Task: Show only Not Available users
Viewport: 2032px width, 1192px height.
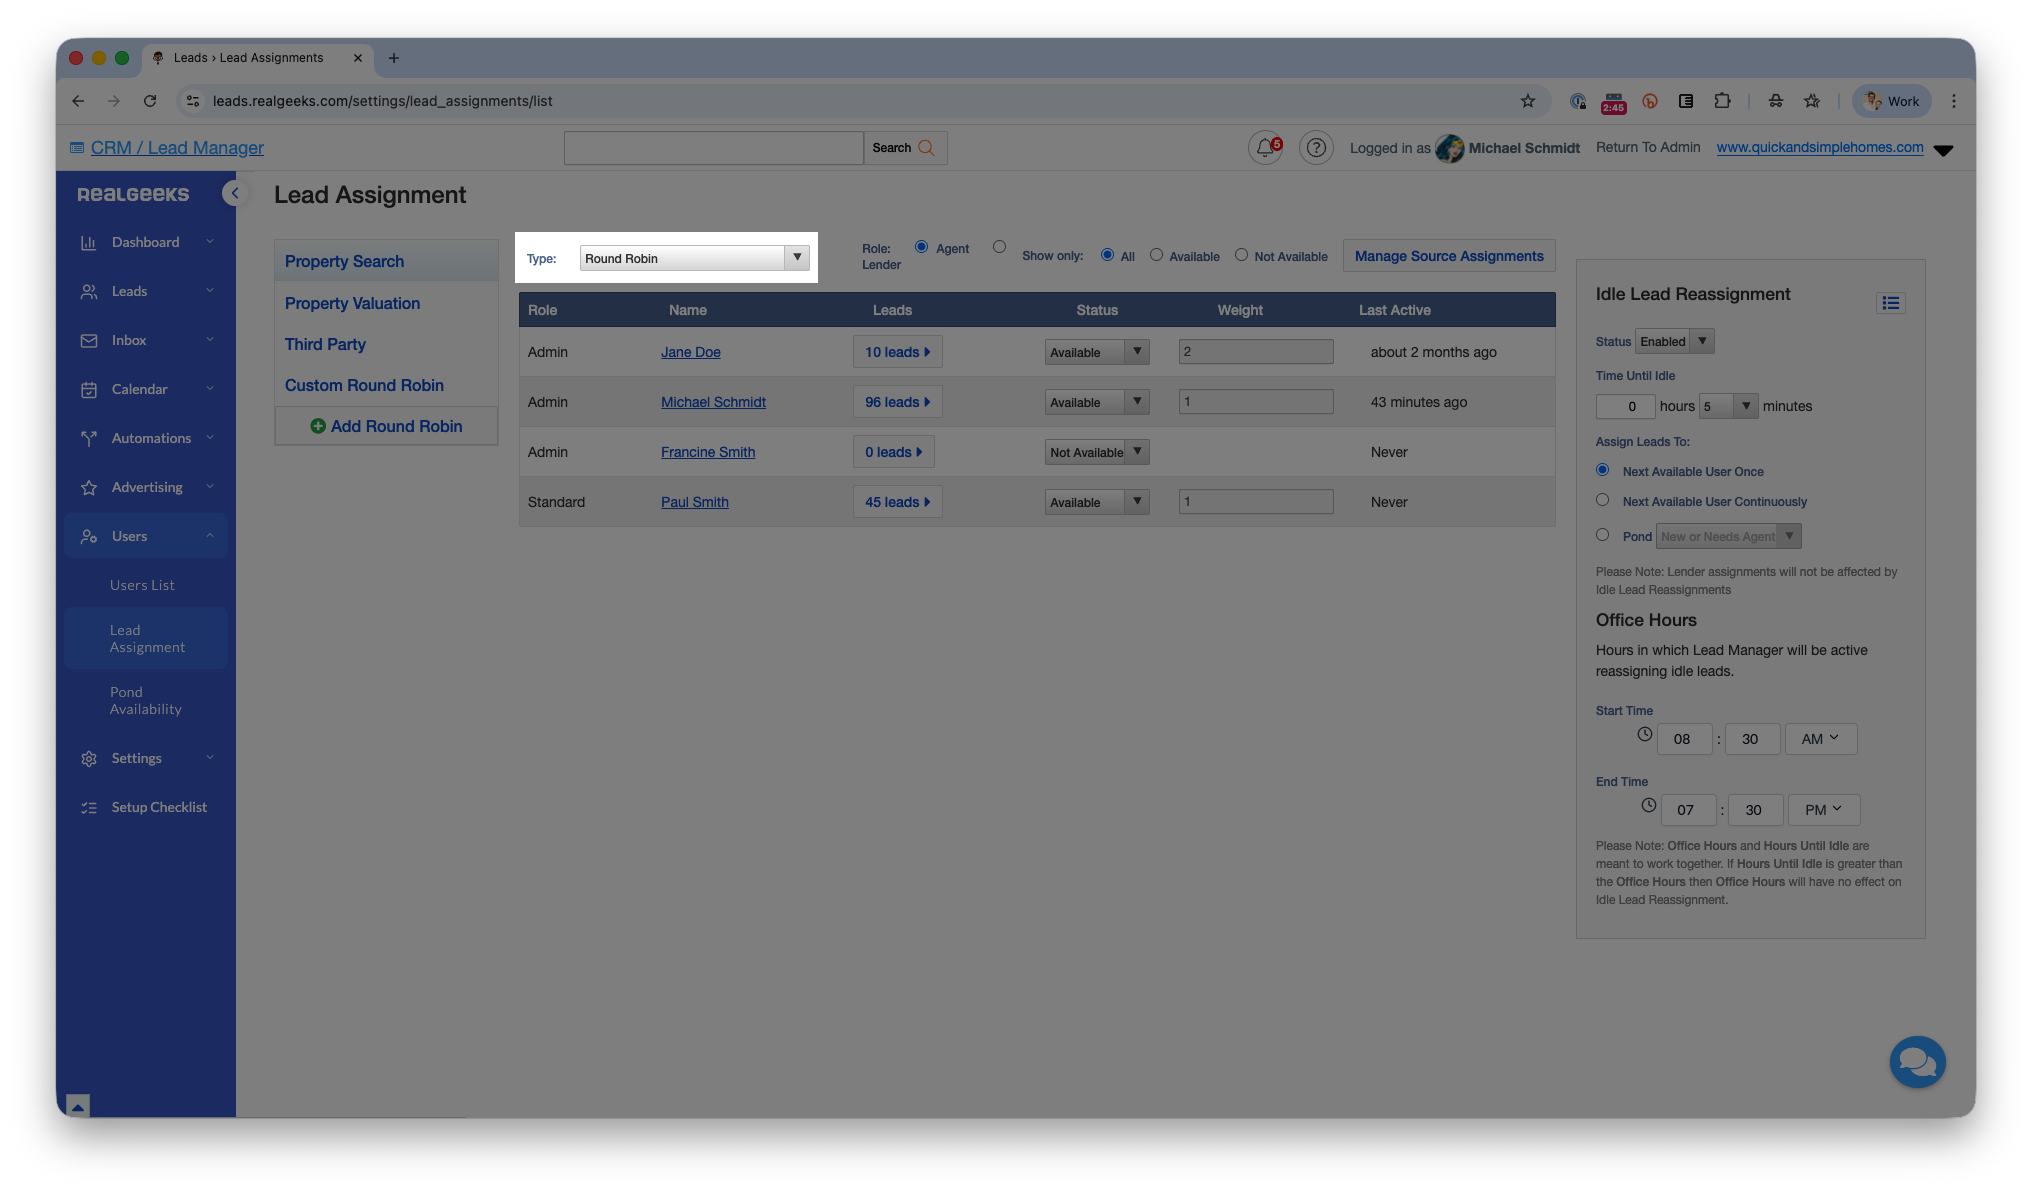Action: click(1241, 255)
